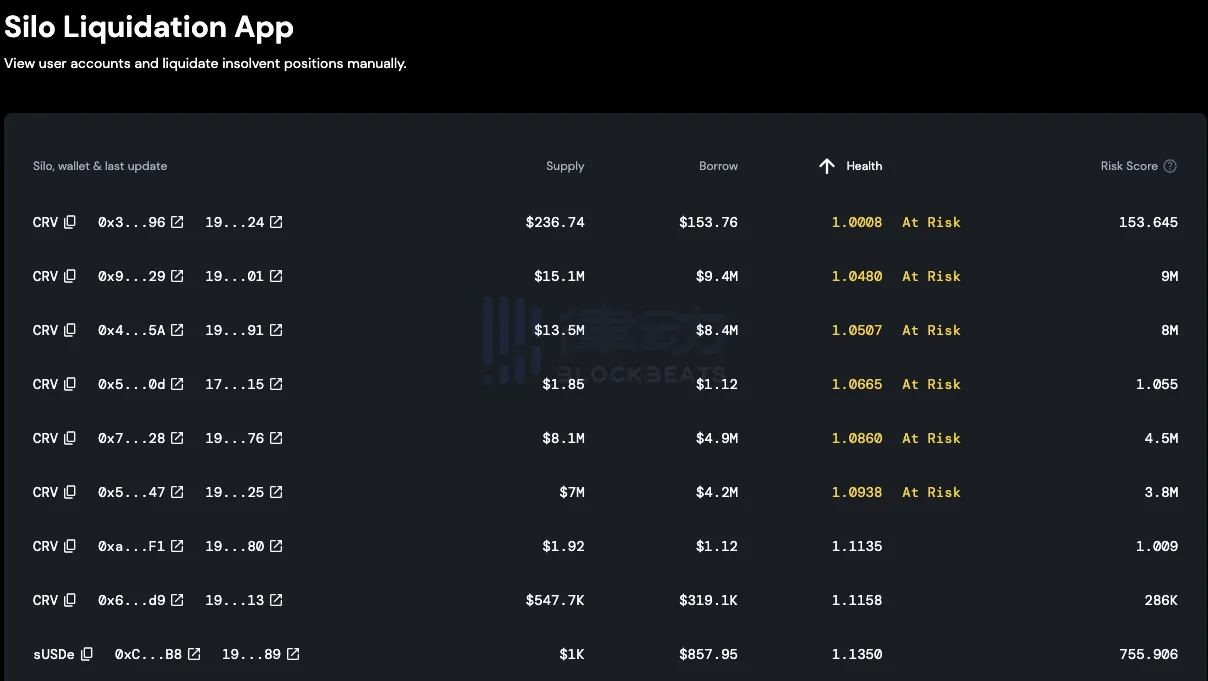Viewport: 1208px width, 681px height.
Task: Copy CRV address in the 0x7...28 row
Action: point(70,438)
